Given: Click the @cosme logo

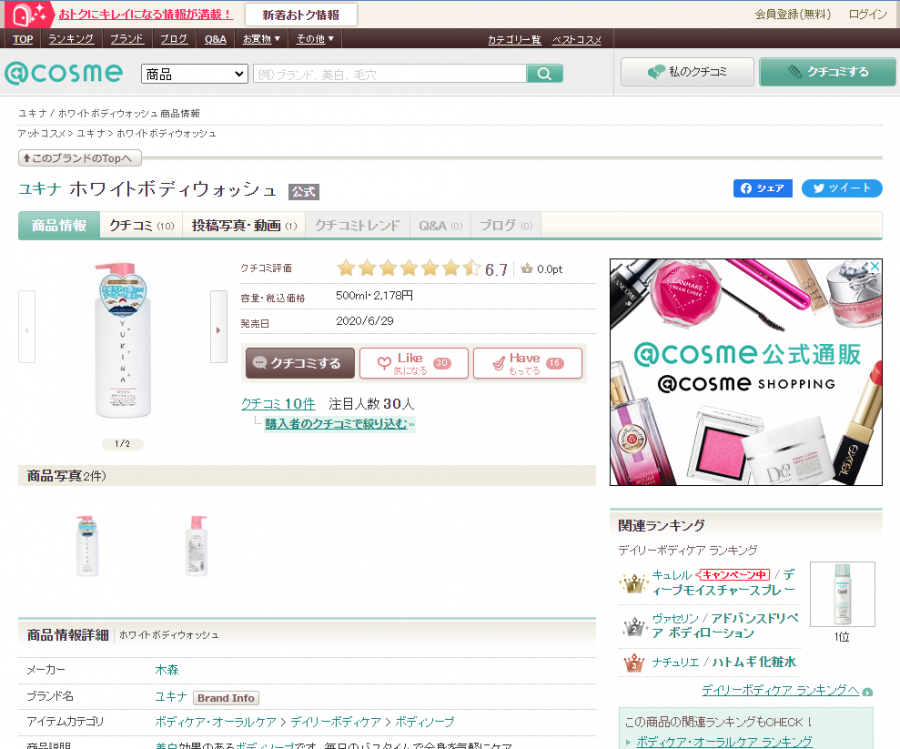Looking at the screenshot, I should [x=64, y=73].
